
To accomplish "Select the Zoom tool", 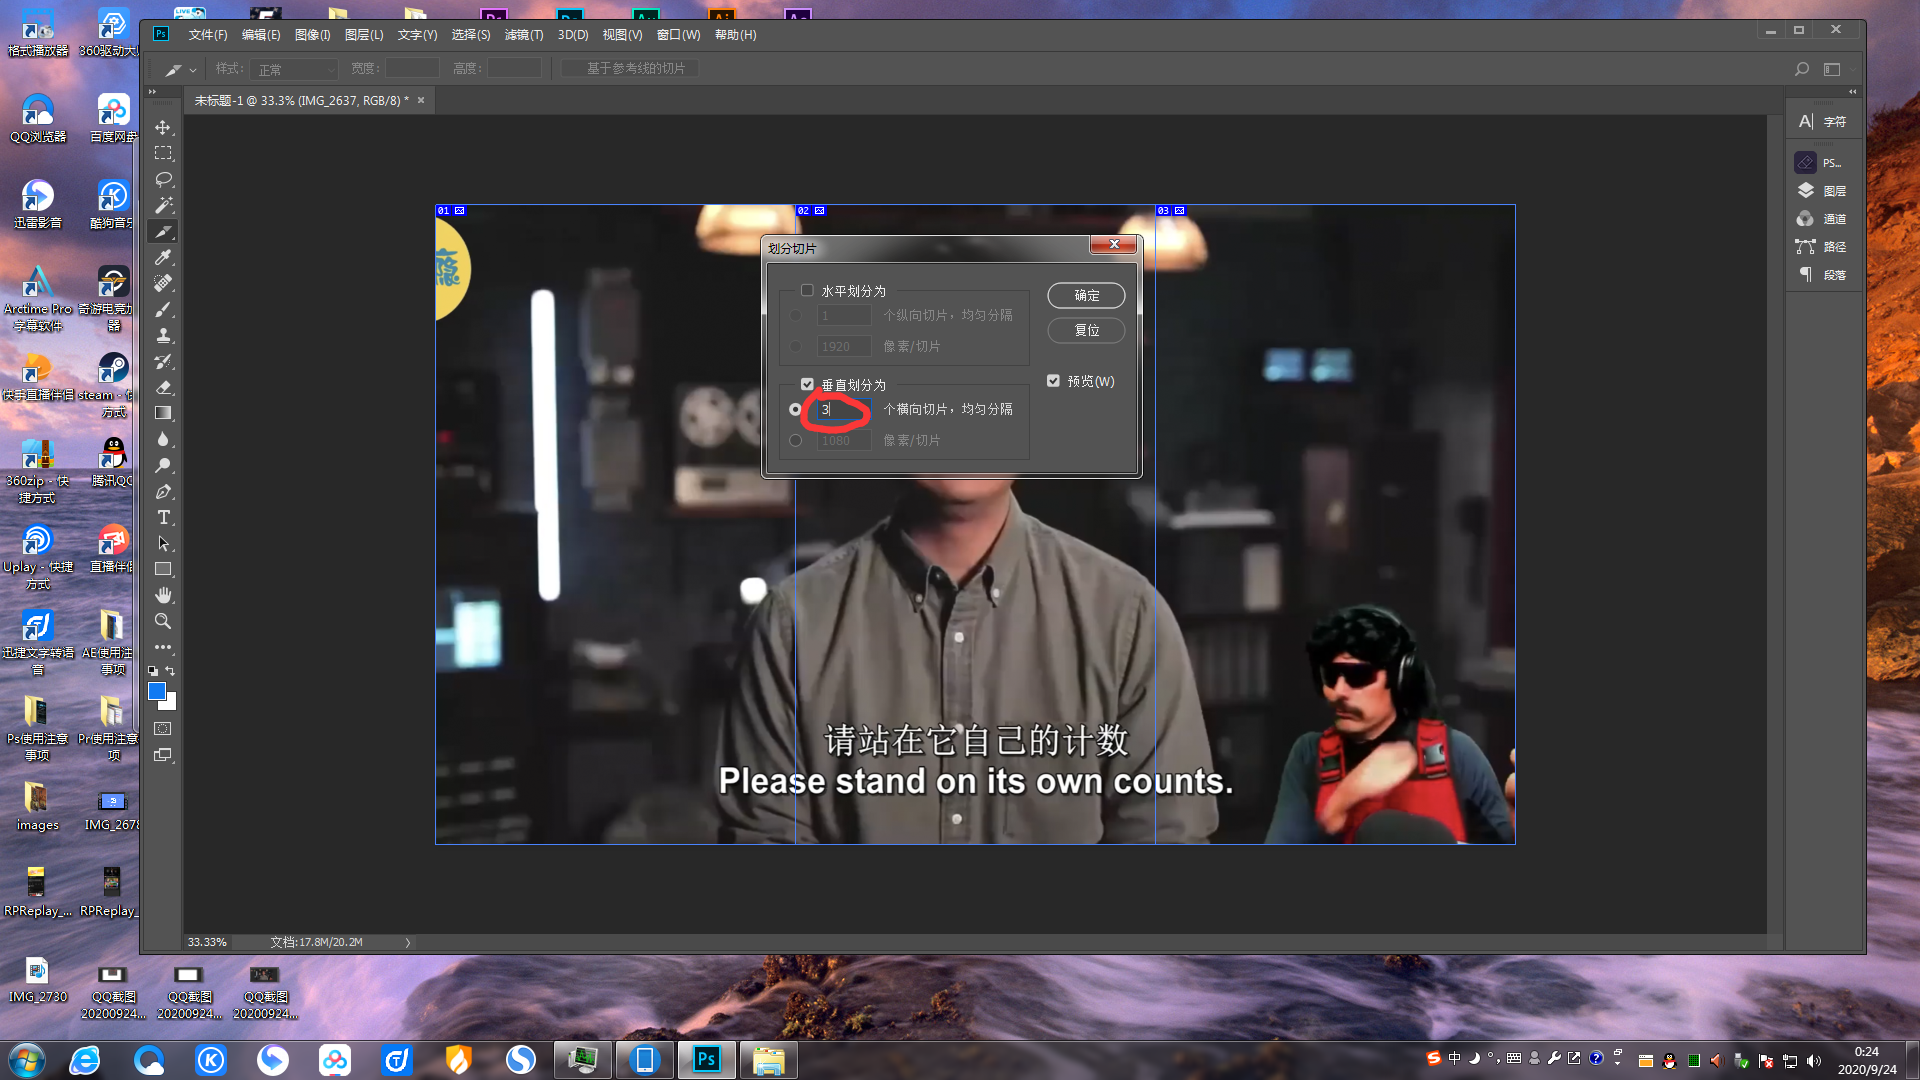I will coord(163,621).
